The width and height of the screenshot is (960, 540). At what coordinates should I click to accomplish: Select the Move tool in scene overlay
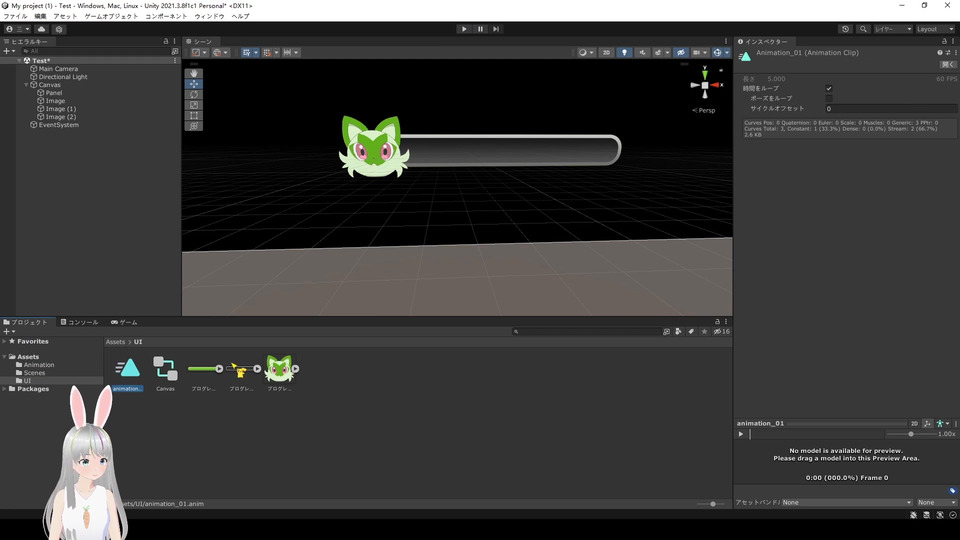tap(193, 84)
